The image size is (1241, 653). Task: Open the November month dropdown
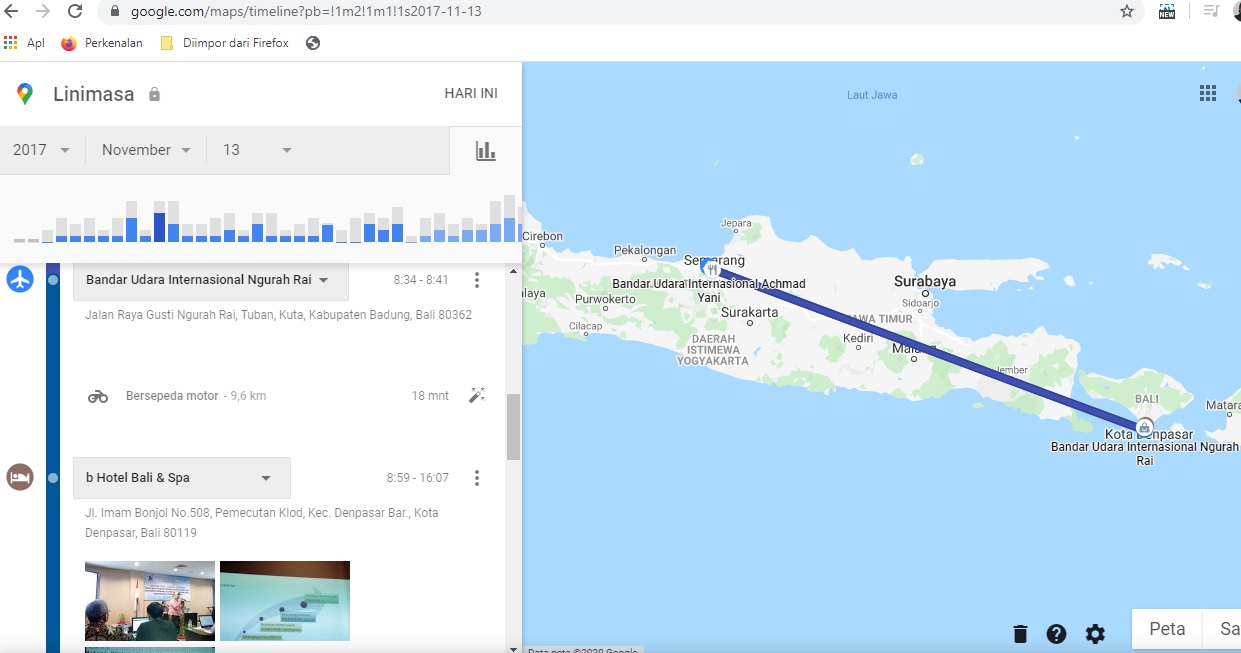[146, 150]
